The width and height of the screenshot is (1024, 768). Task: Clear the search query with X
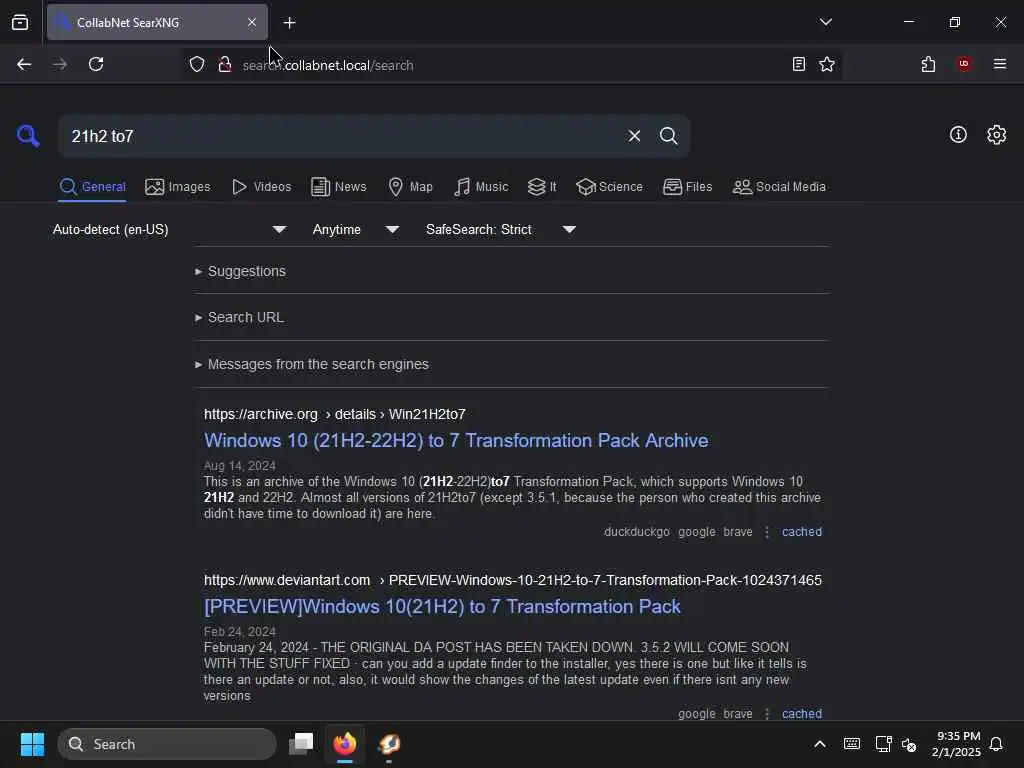[x=634, y=136]
